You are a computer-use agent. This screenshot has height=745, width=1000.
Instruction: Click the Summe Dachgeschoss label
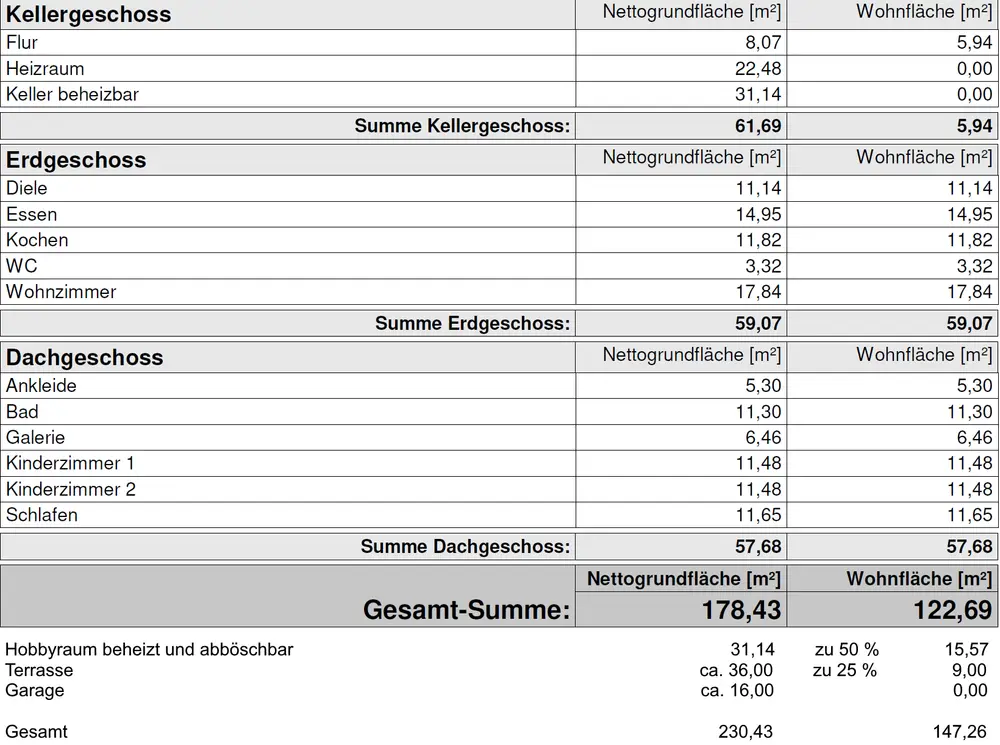click(465, 546)
